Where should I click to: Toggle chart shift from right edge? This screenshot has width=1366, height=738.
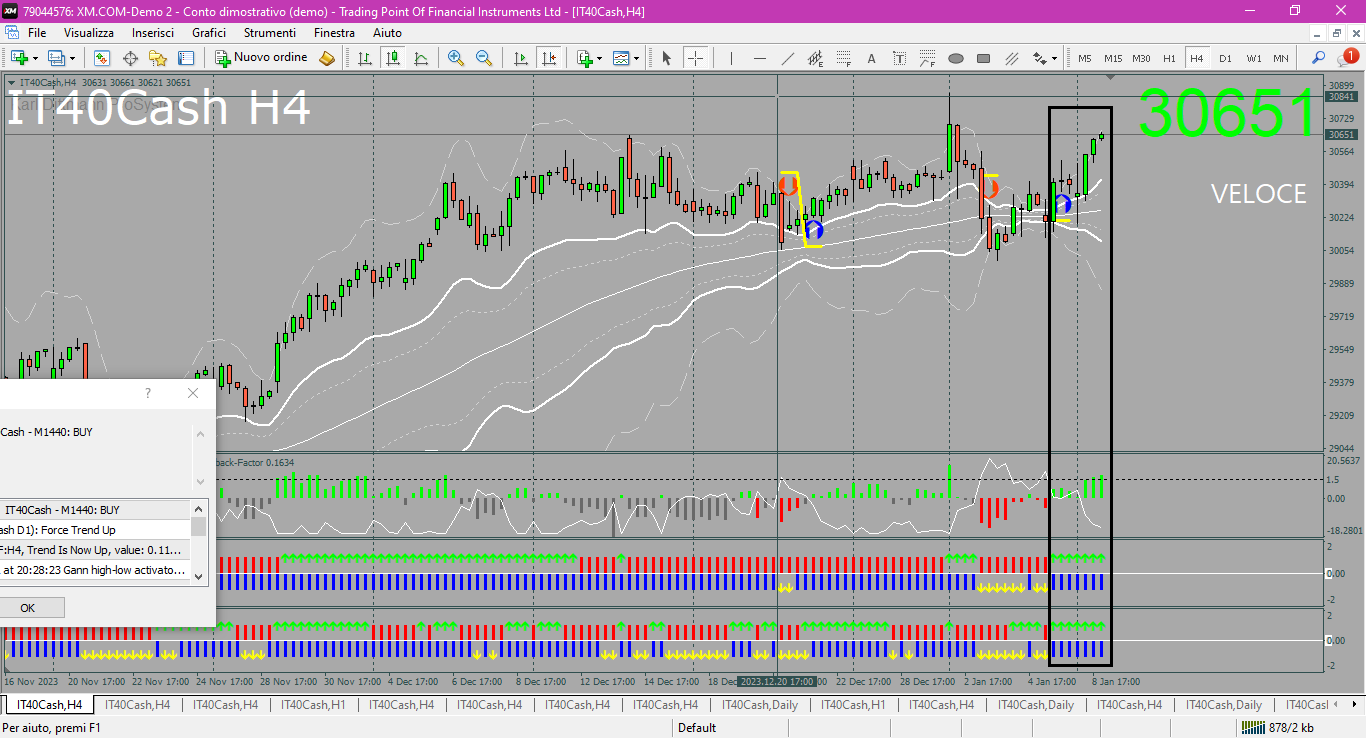(x=548, y=58)
